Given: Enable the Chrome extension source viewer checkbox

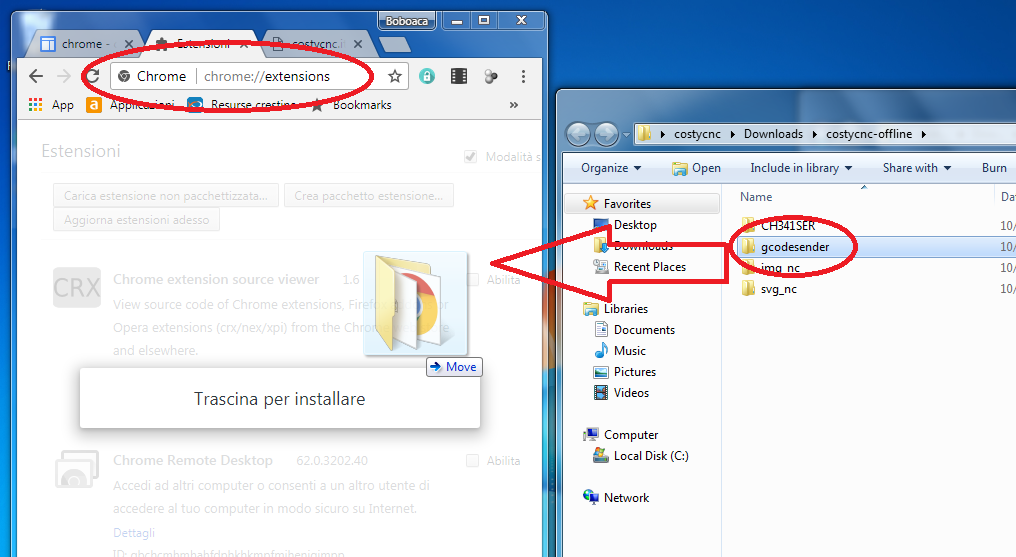Looking at the screenshot, I should point(473,280).
